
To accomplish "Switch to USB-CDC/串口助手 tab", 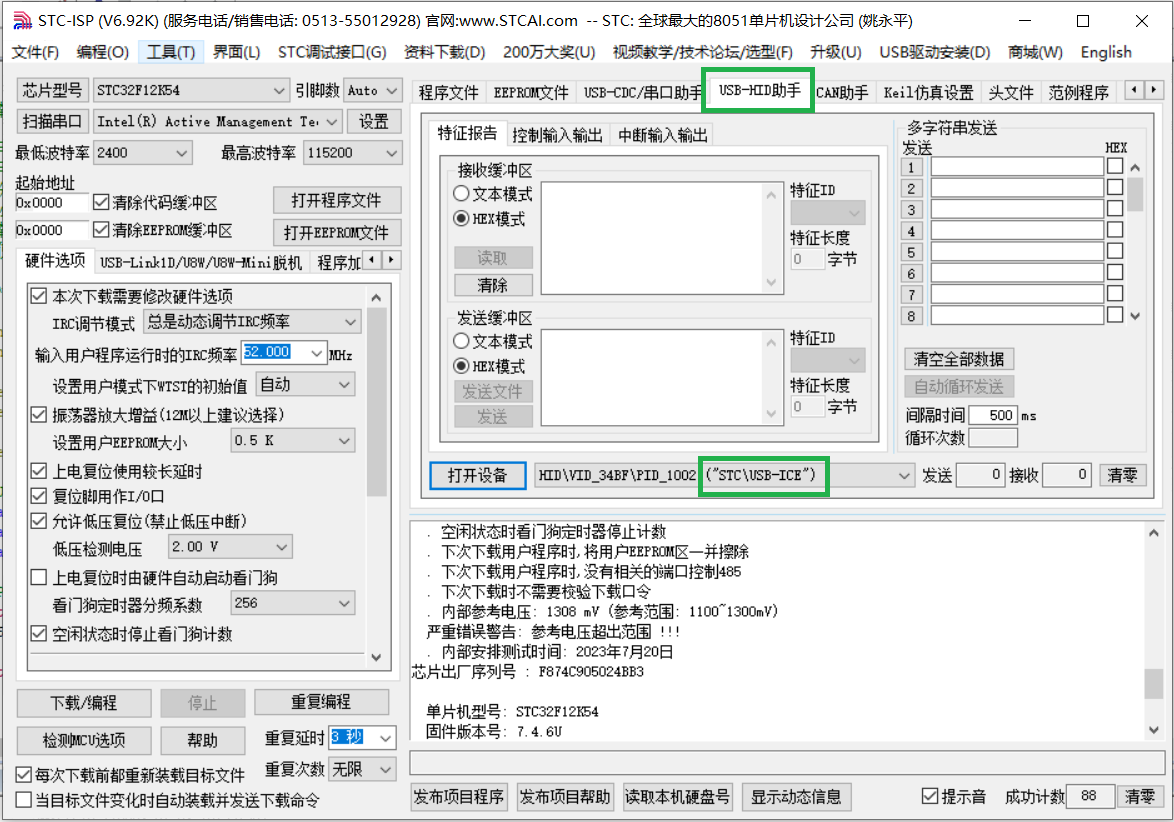I will point(642,93).
